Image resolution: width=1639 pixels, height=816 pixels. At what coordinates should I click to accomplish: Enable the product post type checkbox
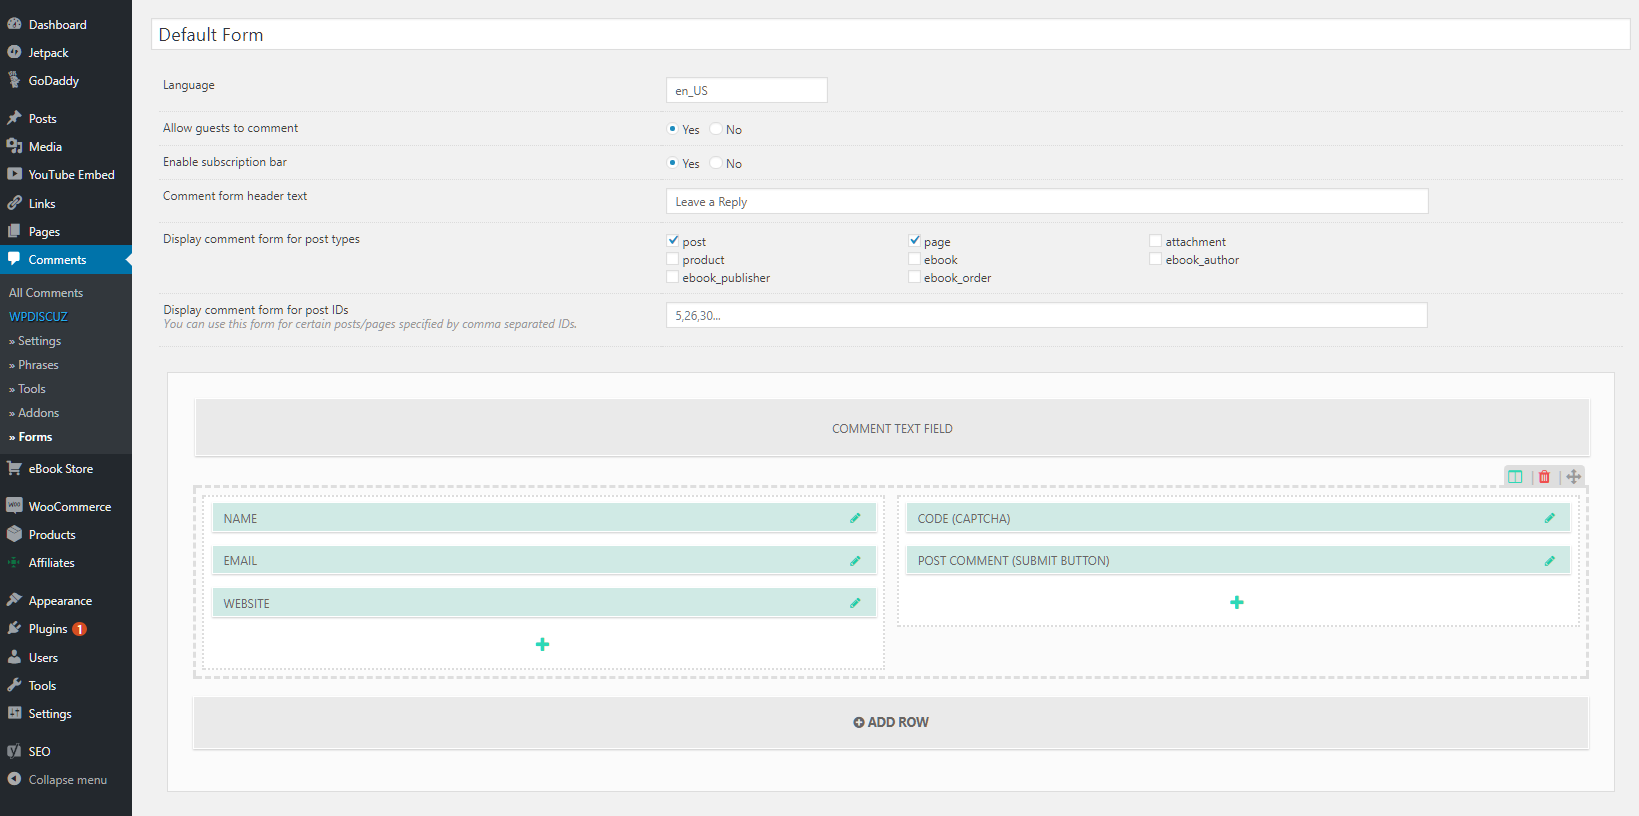click(673, 260)
